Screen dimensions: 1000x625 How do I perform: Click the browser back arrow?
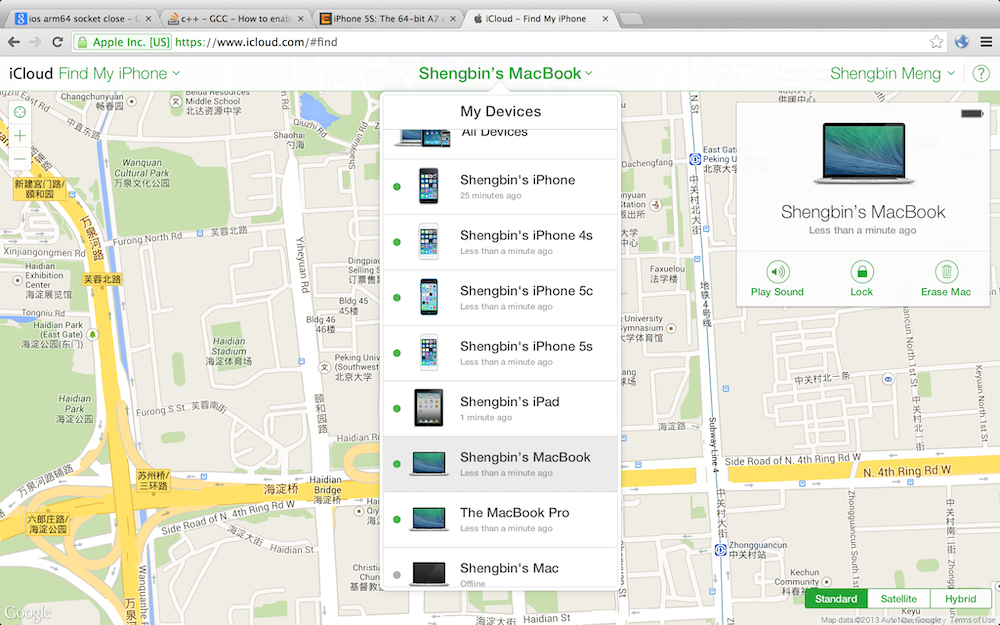[x=14, y=42]
